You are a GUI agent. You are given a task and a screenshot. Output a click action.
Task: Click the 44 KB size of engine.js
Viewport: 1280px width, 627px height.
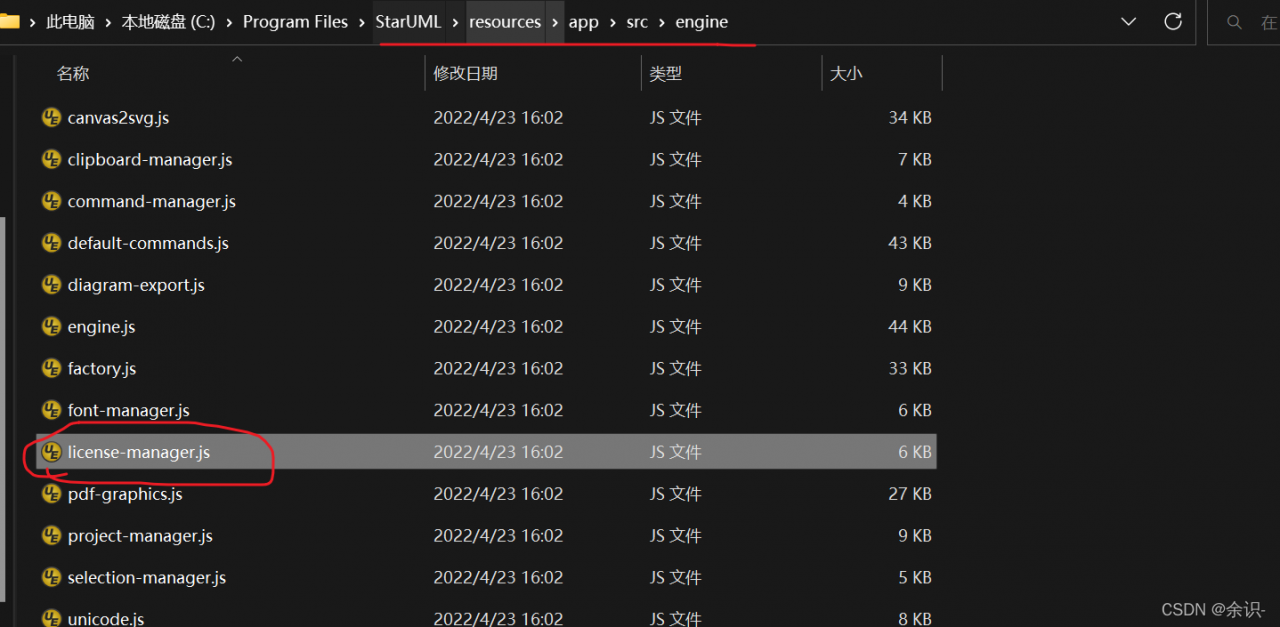(x=910, y=327)
